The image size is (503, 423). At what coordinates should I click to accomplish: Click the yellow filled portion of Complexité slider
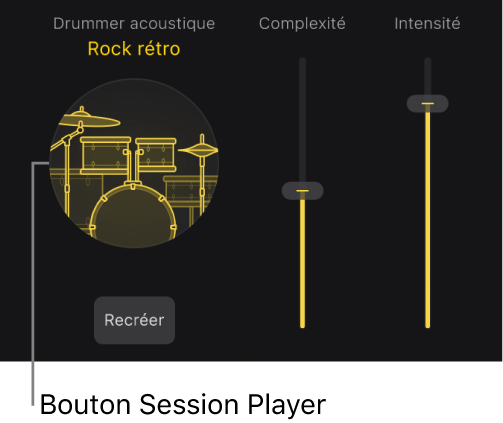tap(302, 263)
